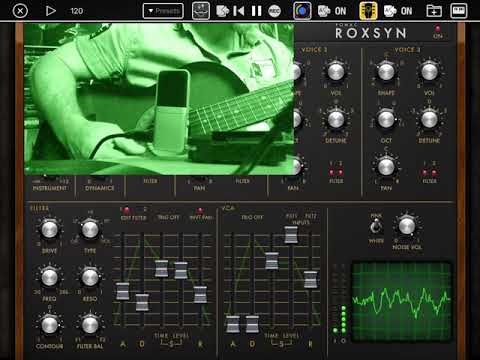The width and height of the screenshot is (480, 360).
Task: Click the green oscilloscope waveform display
Action: 402,302
